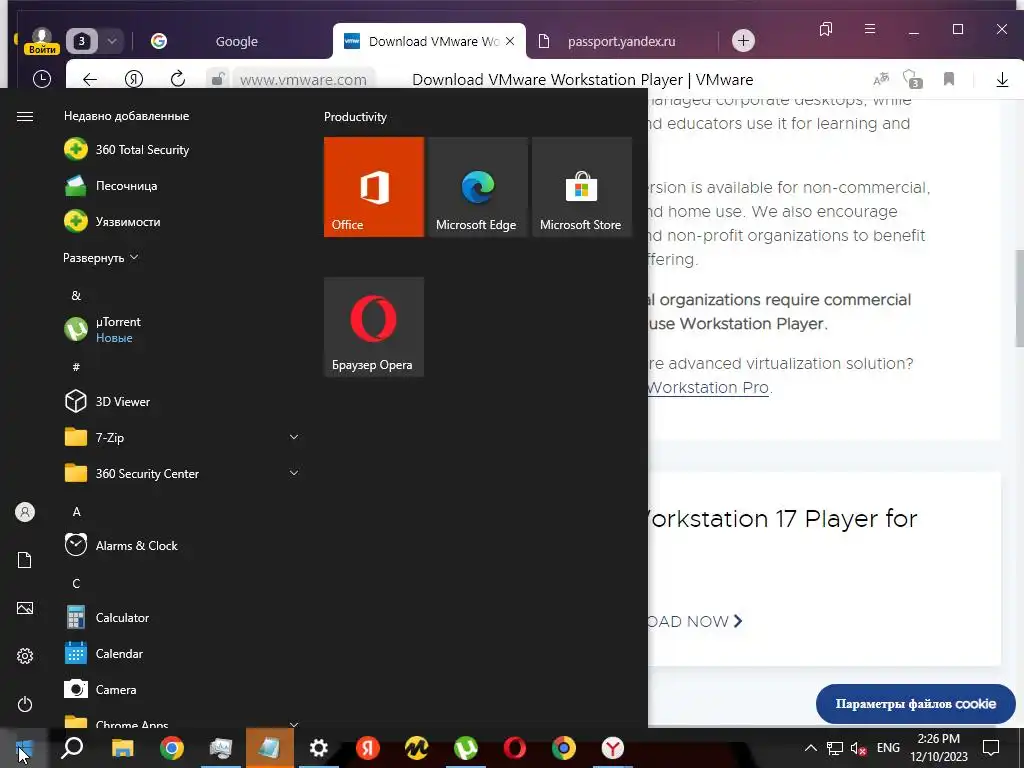Open Pictures icon in Start sidebar
Screen dimensions: 1024x768
tap(25, 608)
